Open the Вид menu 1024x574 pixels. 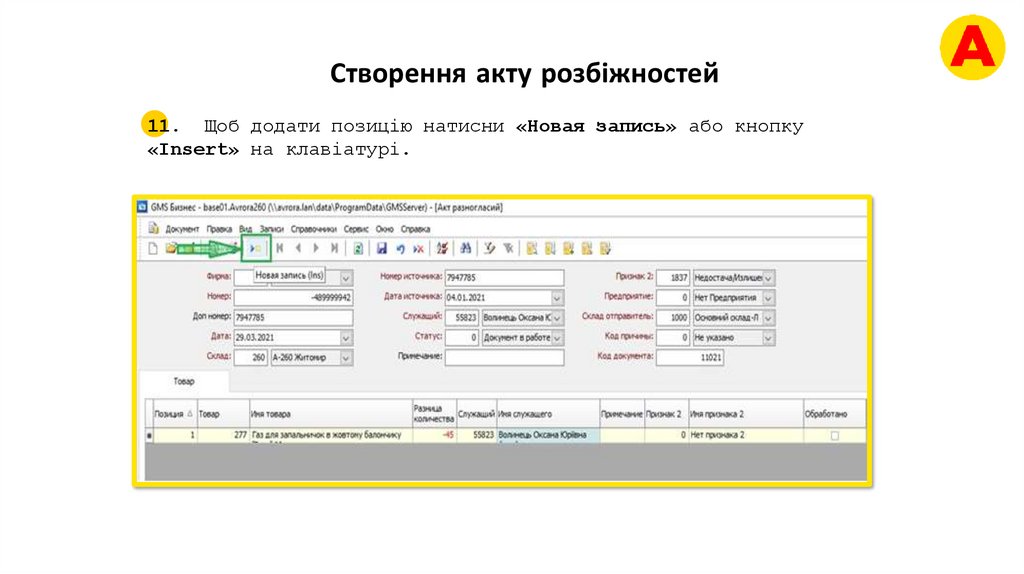(246, 229)
